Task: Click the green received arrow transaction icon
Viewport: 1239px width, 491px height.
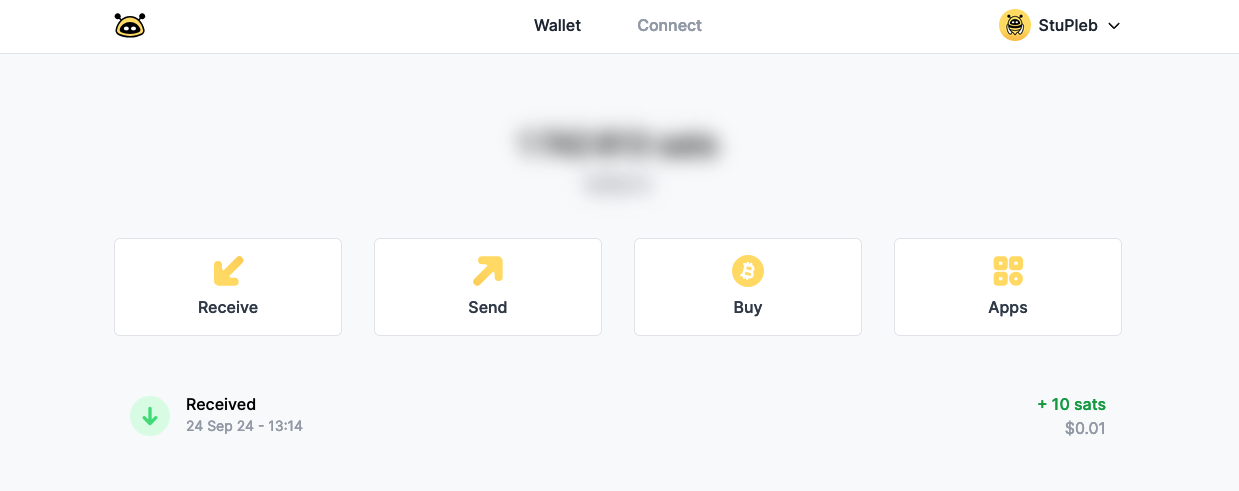Action: pos(150,416)
